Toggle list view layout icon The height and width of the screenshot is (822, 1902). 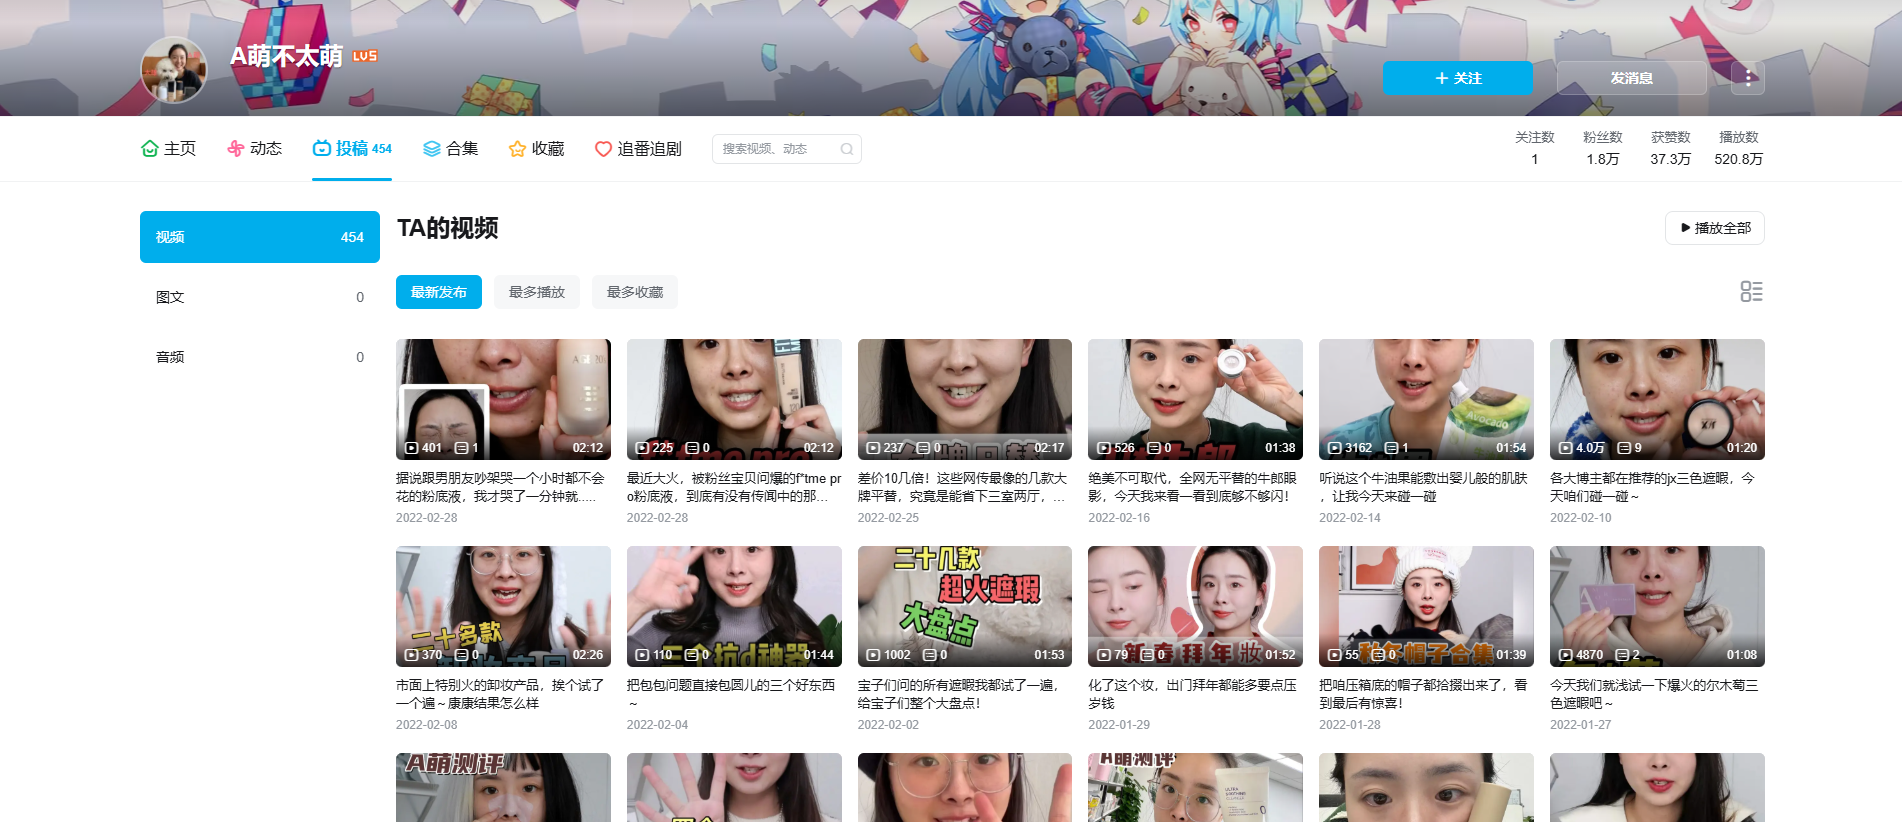(x=1752, y=291)
